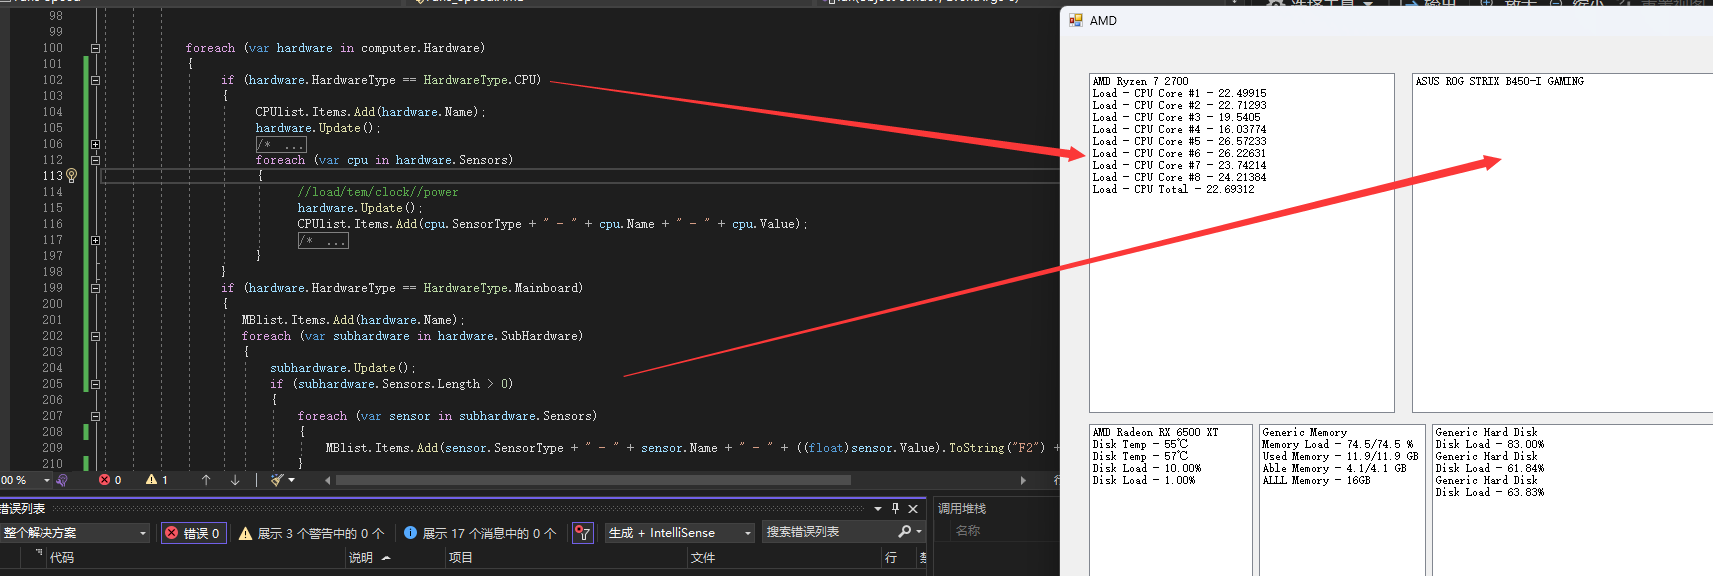
Task: Open code cleanup dropdown arrow beside broom
Action: pyautogui.click(x=292, y=480)
